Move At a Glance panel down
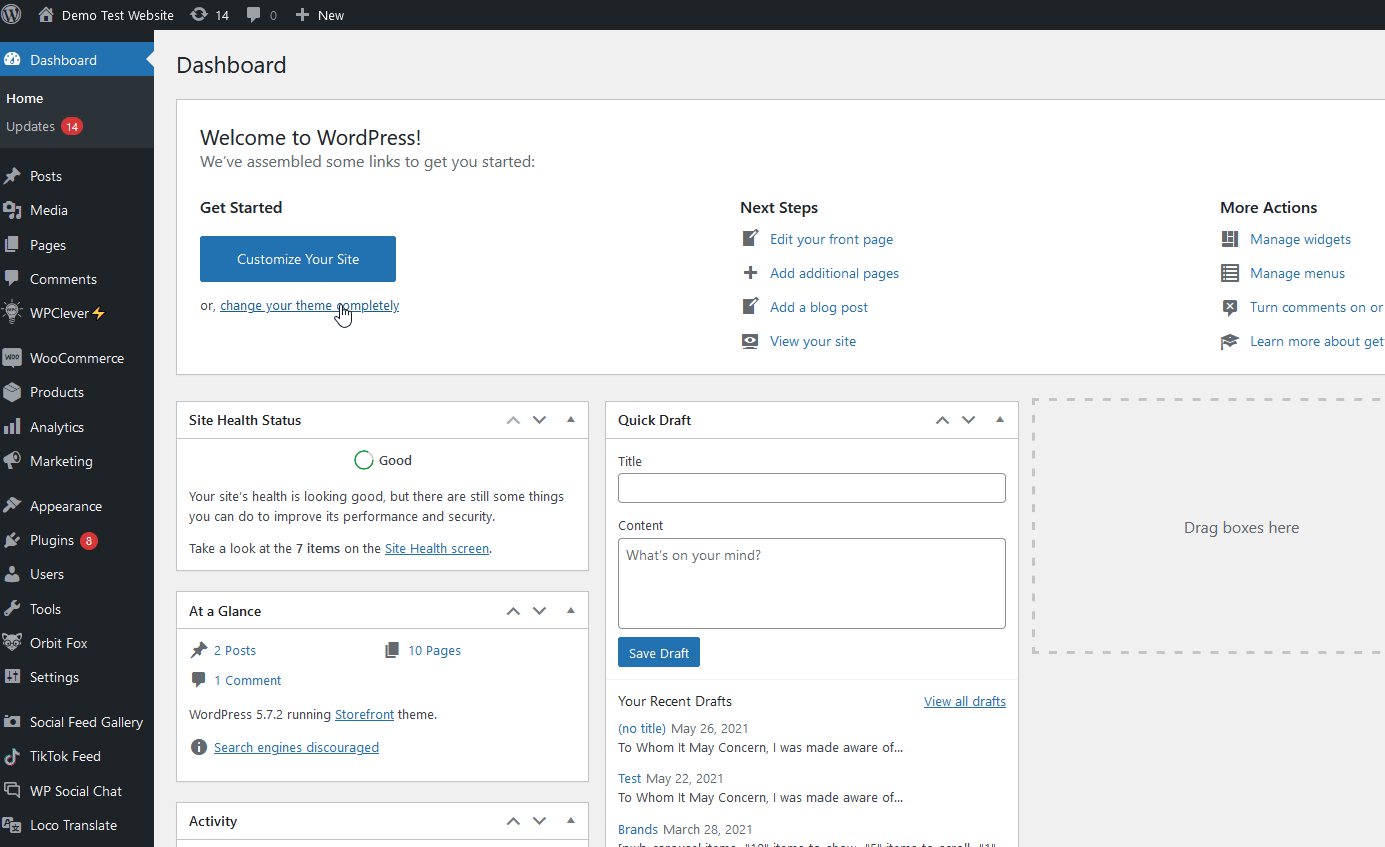This screenshot has width=1385, height=847. (x=540, y=610)
